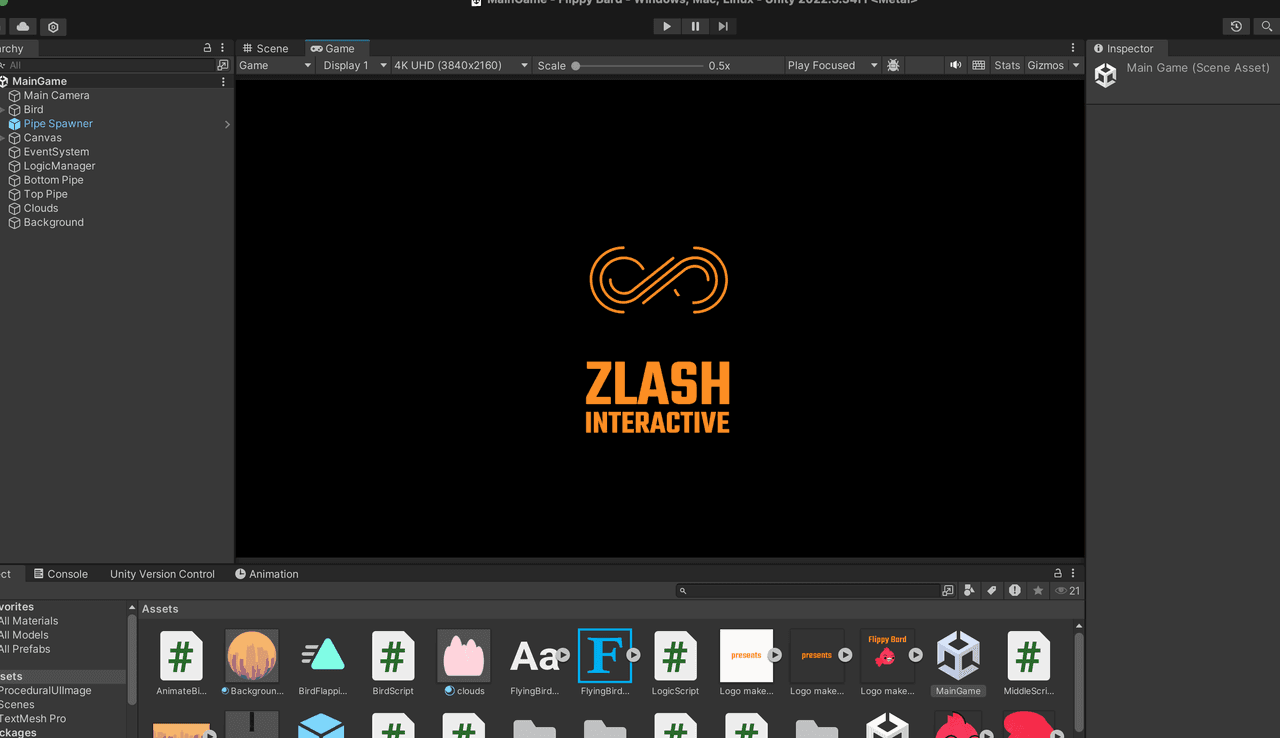This screenshot has width=1280, height=738.
Task: Toggle frame debugger bug icon
Action: (x=893, y=65)
